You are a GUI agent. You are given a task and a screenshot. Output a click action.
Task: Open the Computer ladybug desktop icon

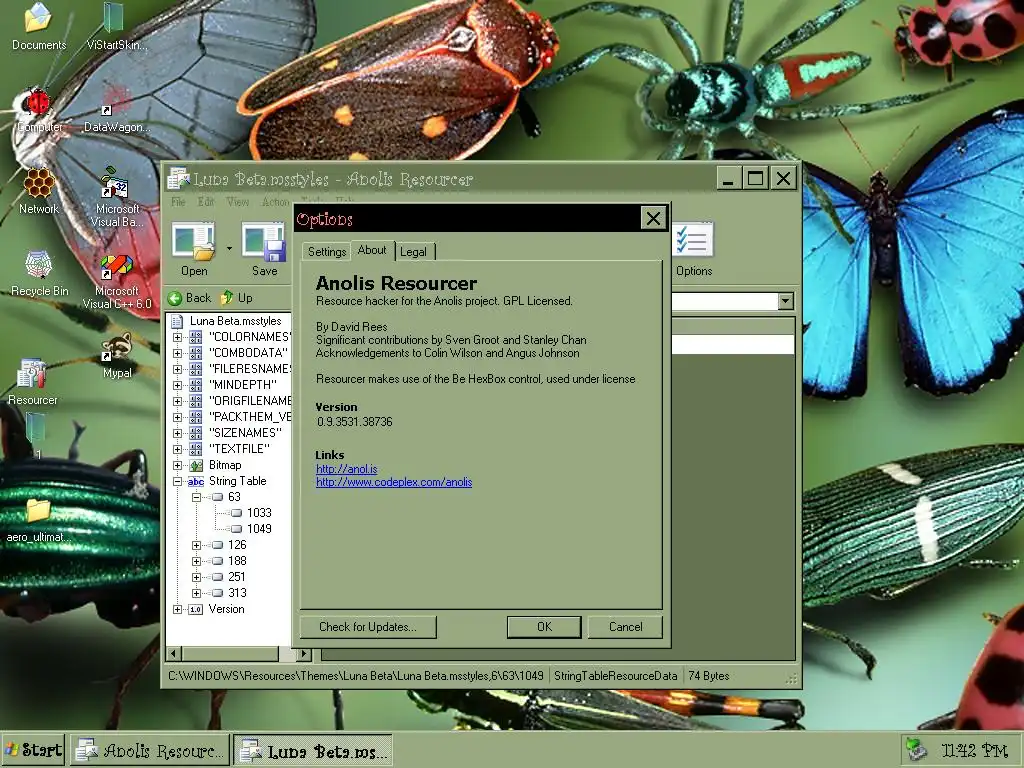[x=37, y=101]
